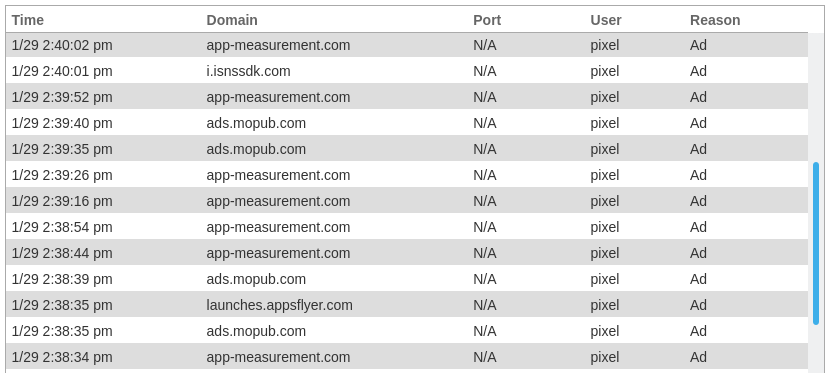Screen dimensions: 832x373
Task: Click the blue vertical scrollbar thumb
Action: coord(816,244)
